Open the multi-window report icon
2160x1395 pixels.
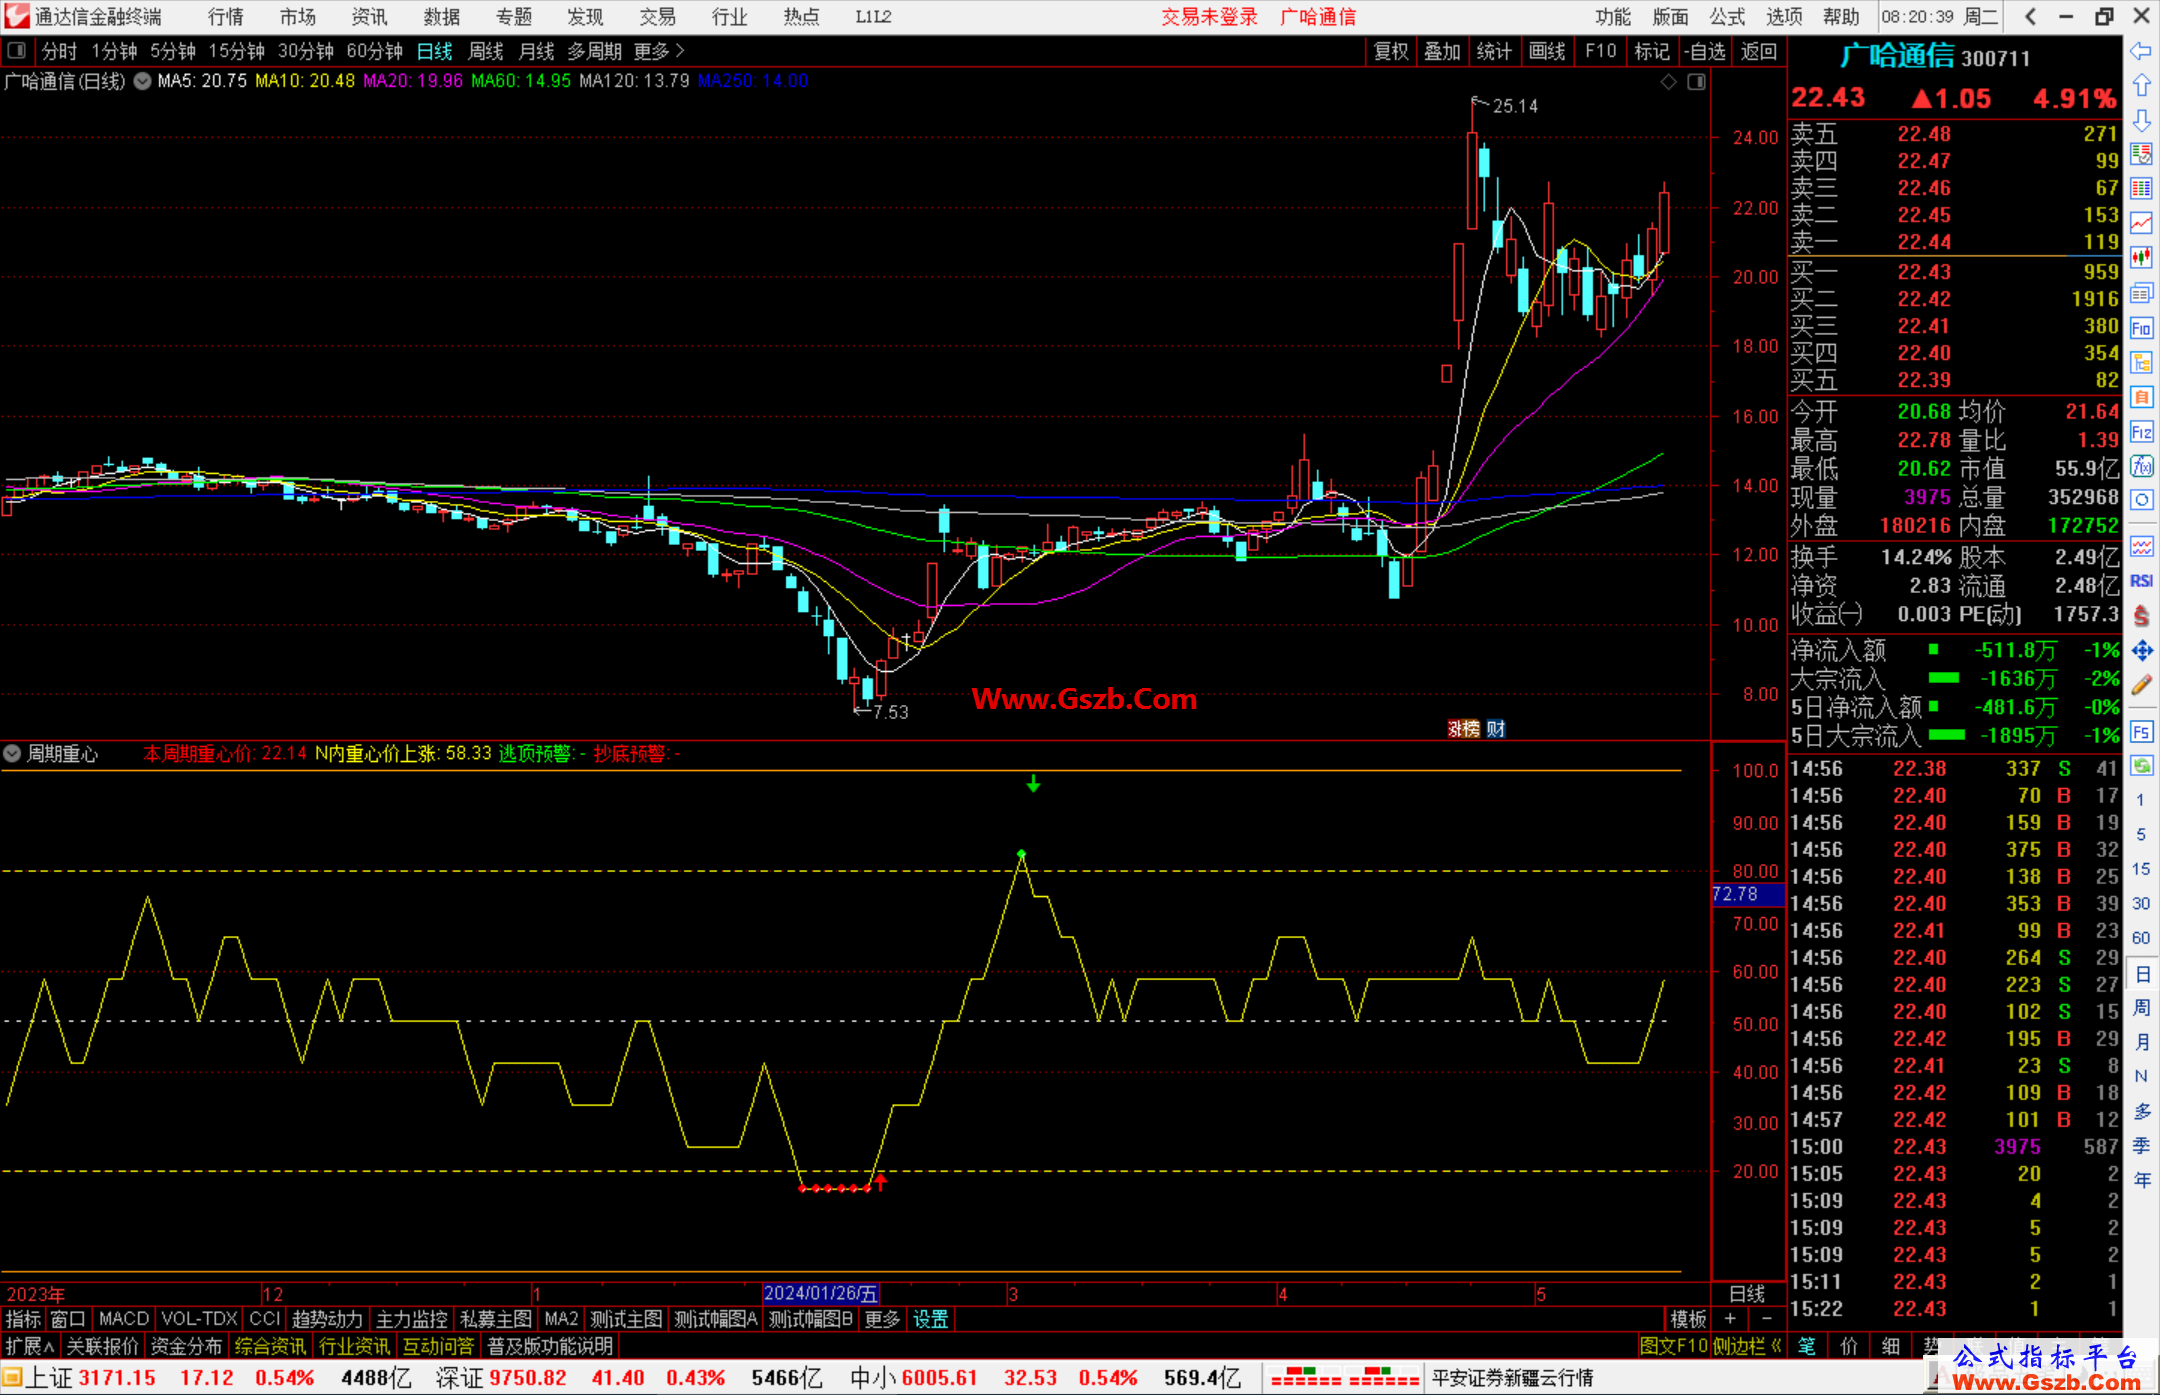pos(2141,293)
